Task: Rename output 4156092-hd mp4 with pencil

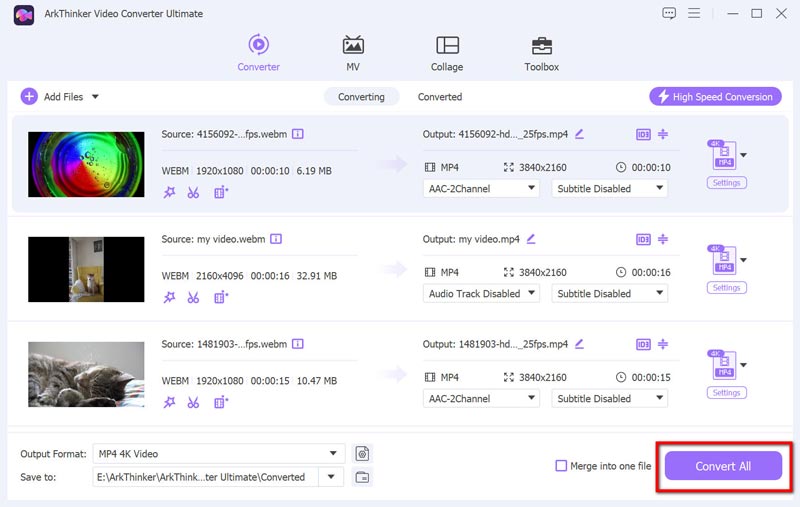Action: tap(579, 134)
